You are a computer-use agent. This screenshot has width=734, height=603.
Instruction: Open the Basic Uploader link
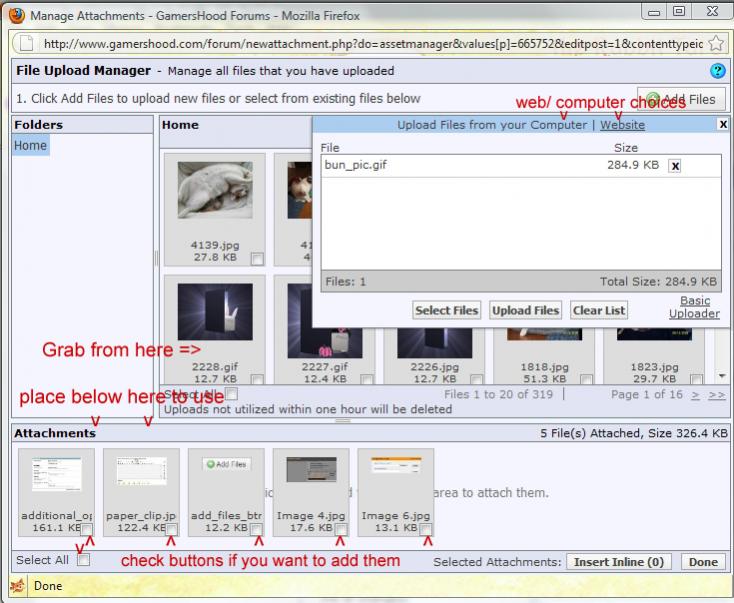click(694, 307)
